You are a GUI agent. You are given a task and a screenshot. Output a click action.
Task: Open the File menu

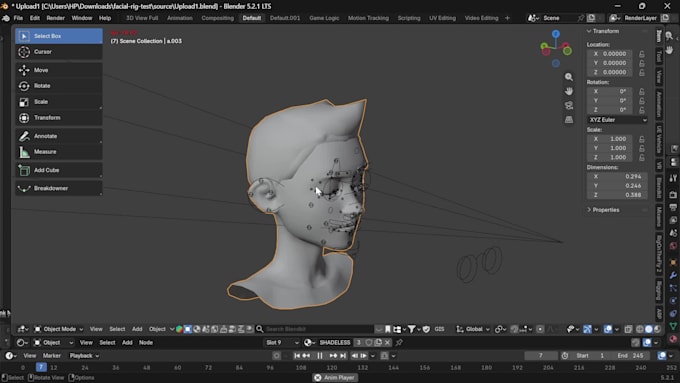point(18,18)
